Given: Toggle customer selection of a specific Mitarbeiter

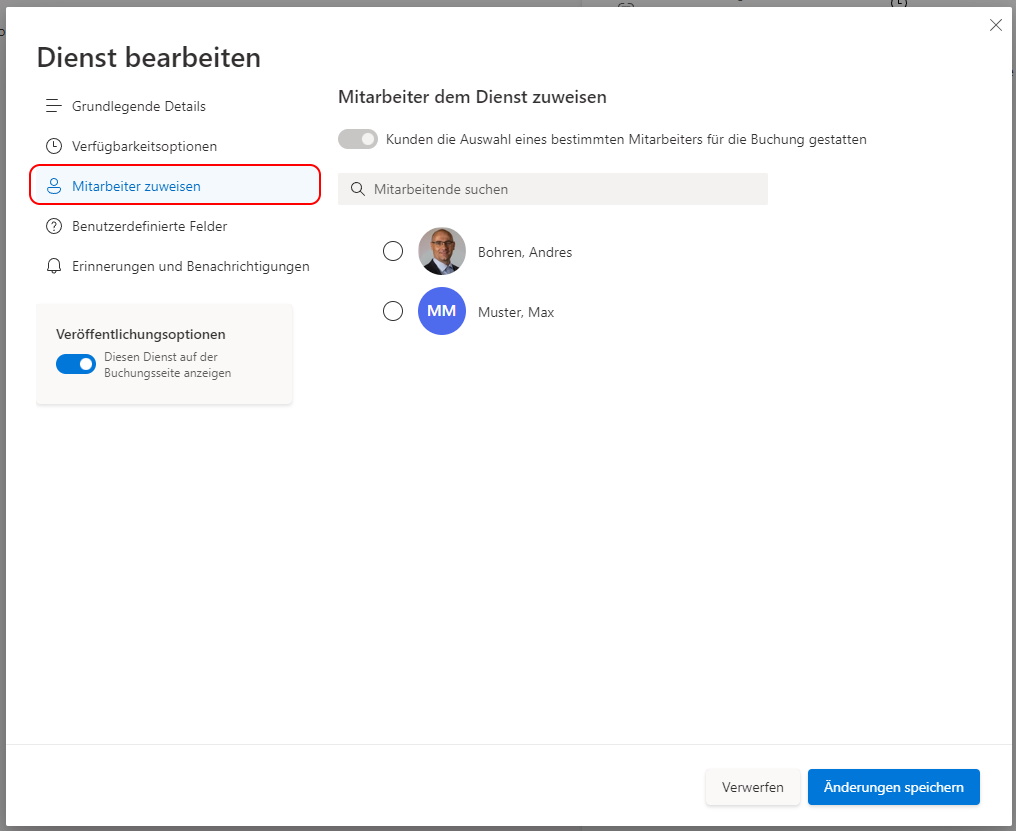Looking at the screenshot, I should pos(358,139).
